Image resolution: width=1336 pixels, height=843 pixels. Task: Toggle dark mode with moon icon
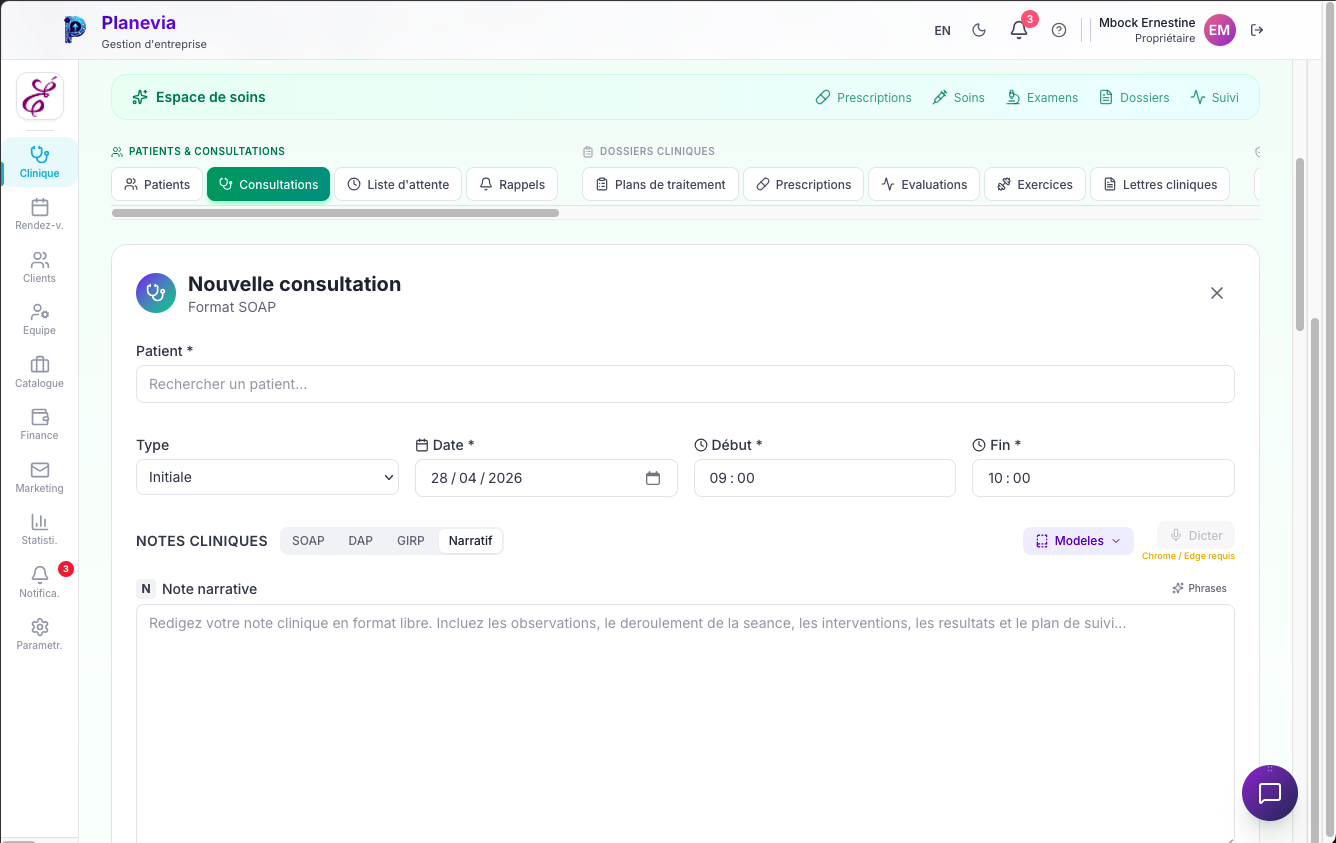pos(979,30)
